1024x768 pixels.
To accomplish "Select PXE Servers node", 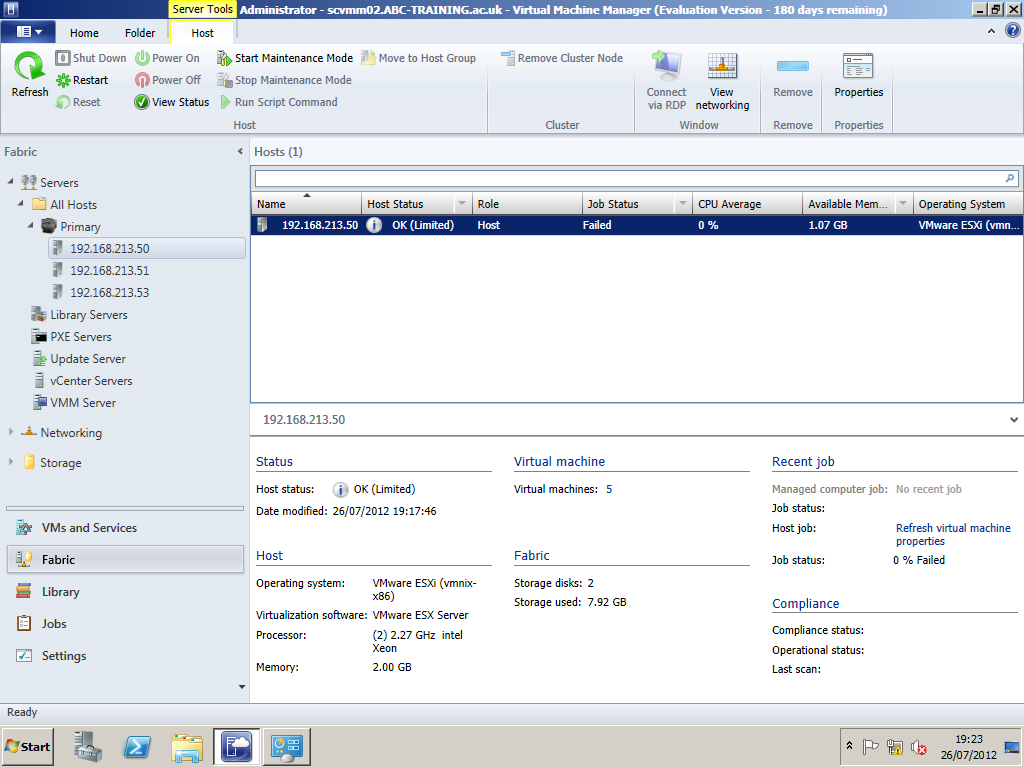I will [x=72, y=337].
